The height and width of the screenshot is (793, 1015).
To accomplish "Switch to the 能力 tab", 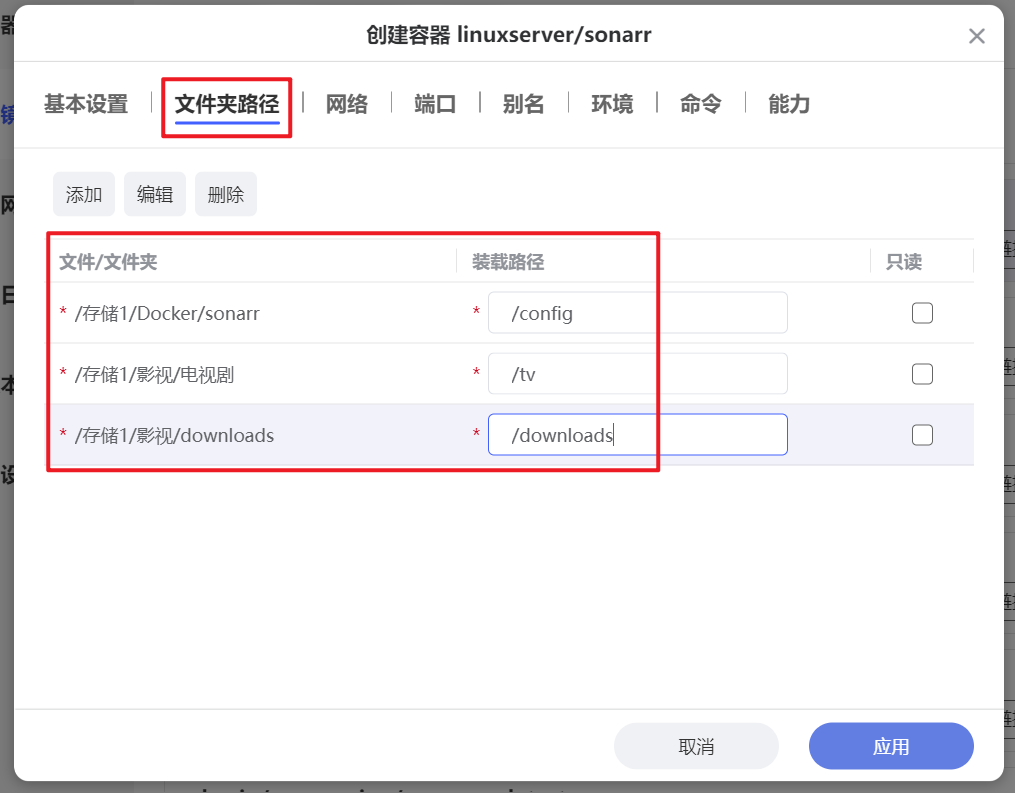I will pyautogui.click(x=789, y=104).
